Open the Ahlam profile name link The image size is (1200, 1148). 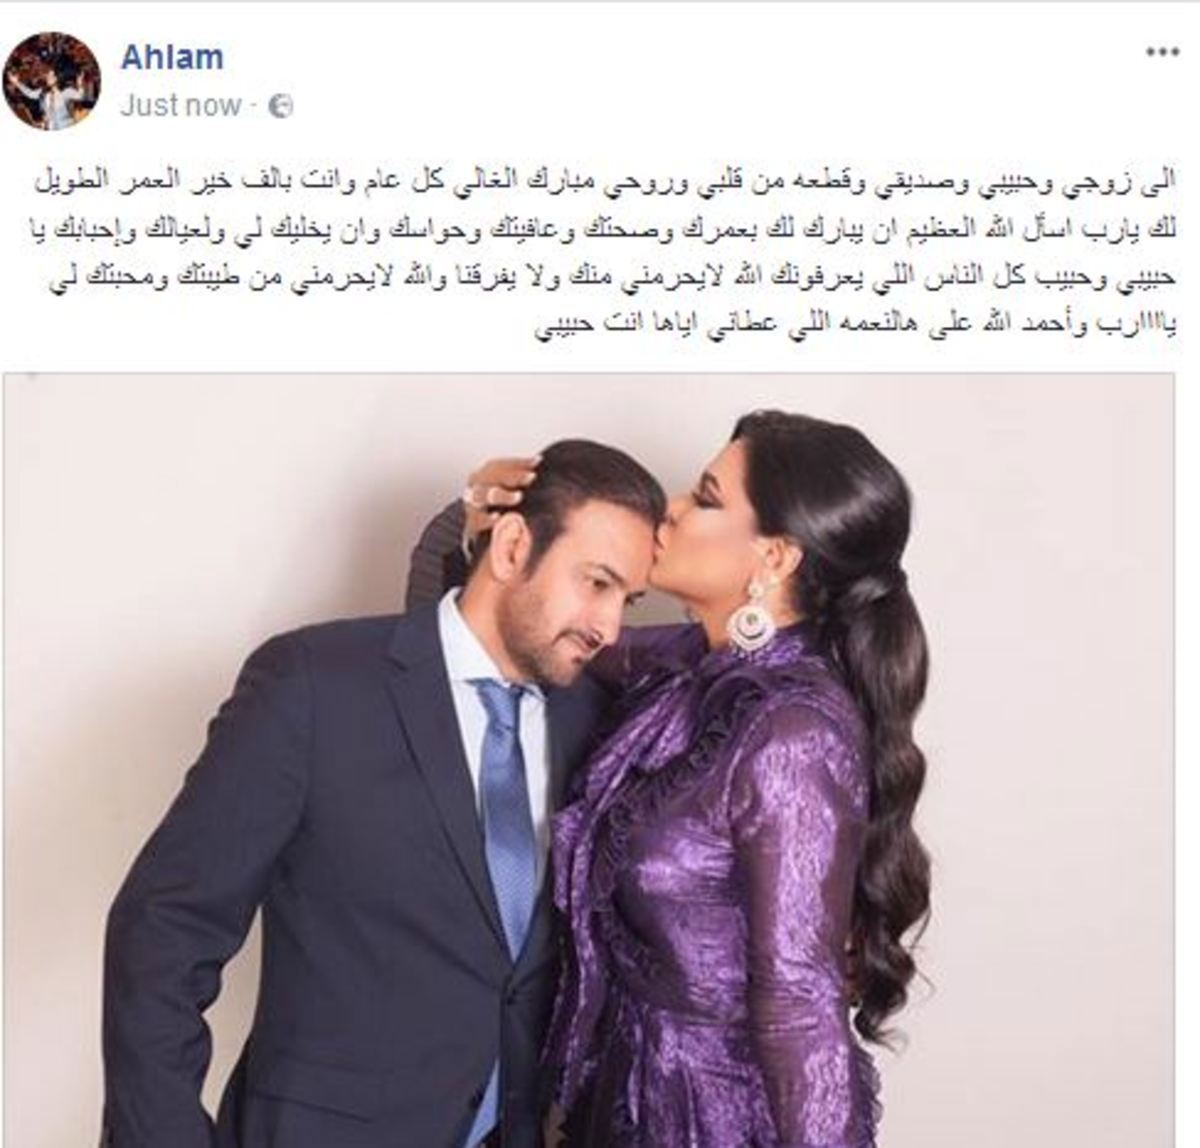pyautogui.click(x=172, y=58)
